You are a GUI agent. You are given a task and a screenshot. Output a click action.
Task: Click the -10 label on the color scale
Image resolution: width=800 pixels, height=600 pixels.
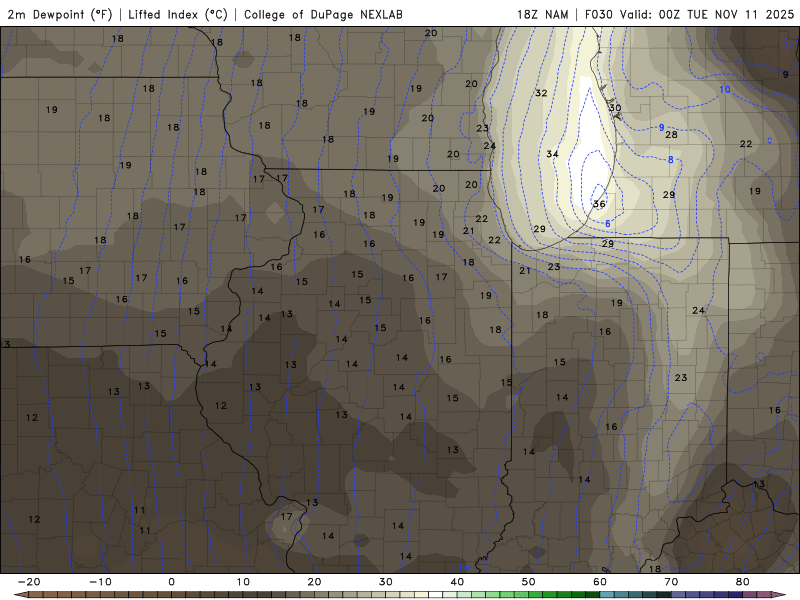[x=100, y=582]
